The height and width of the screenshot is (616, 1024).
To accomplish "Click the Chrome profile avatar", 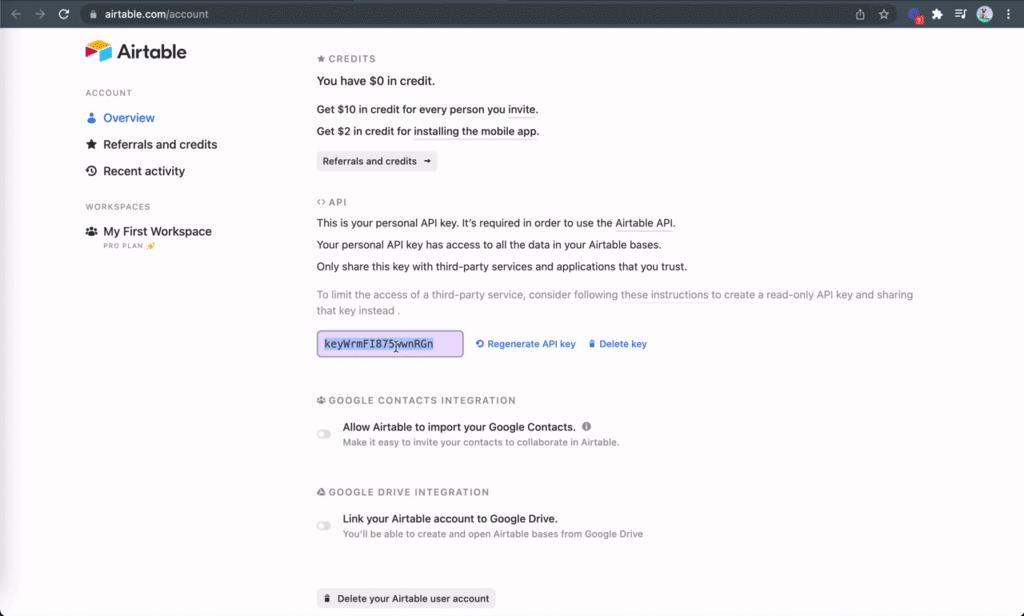I will 985,14.
